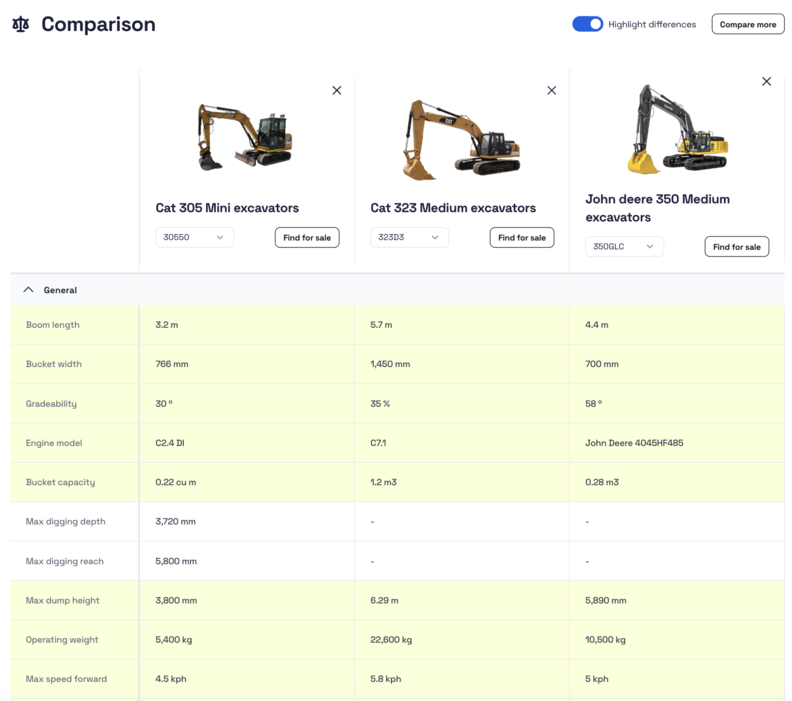
Task: Click Find for sale under Cat 323
Action: coord(522,237)
